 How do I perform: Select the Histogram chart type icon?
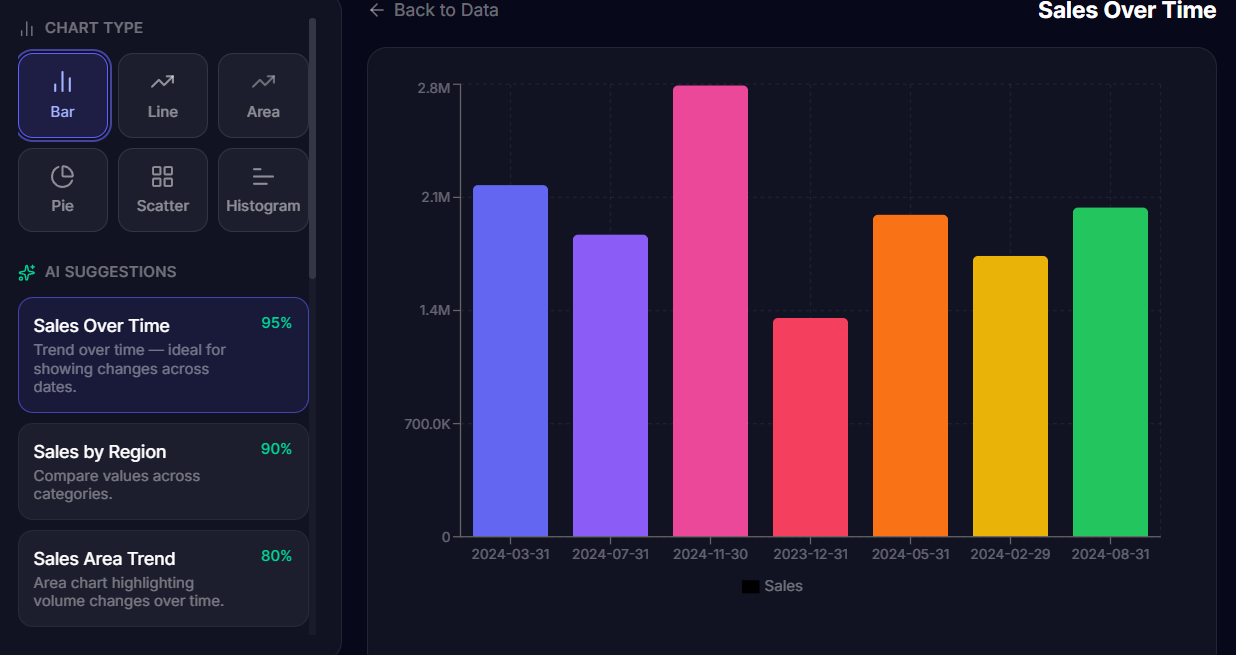pos(263,189)
